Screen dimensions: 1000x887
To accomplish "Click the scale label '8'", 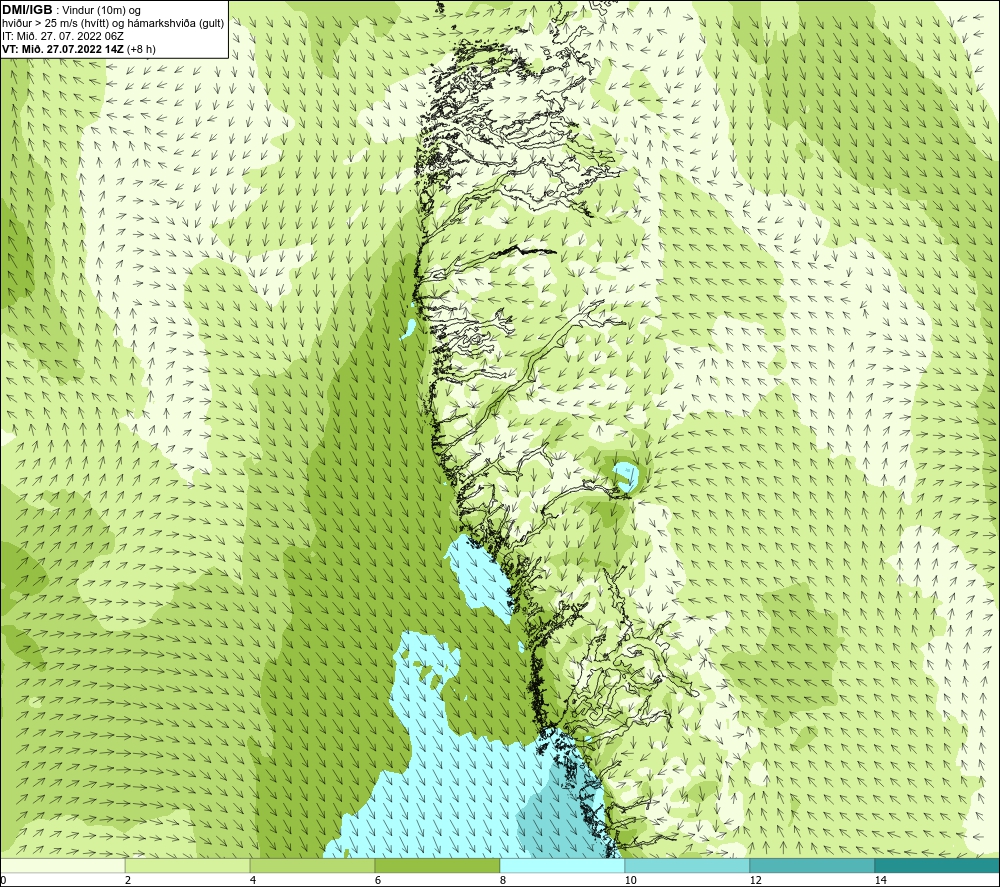I will click(x=503, y=880).
